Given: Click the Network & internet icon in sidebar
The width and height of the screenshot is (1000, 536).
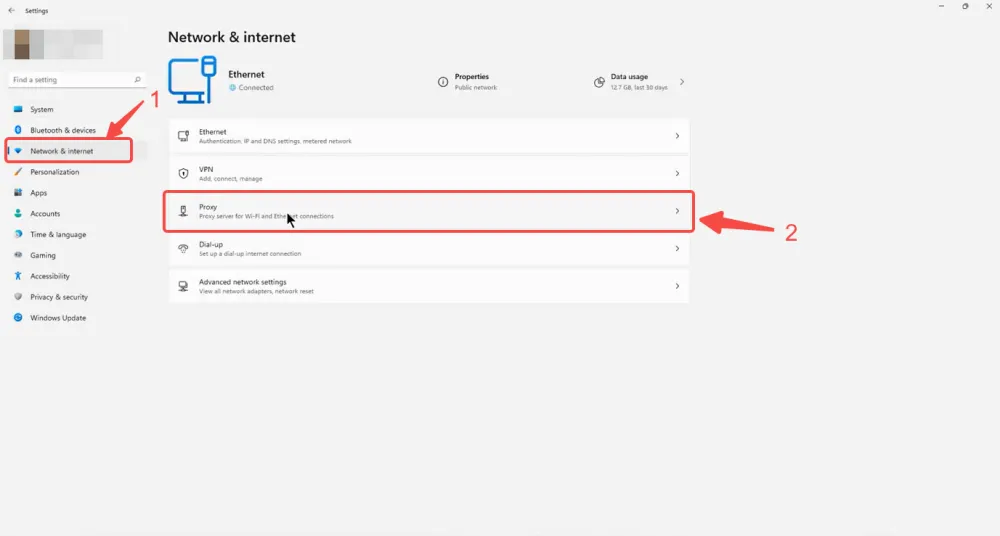Looking at the screenshot, I should [x=18, y=151].
